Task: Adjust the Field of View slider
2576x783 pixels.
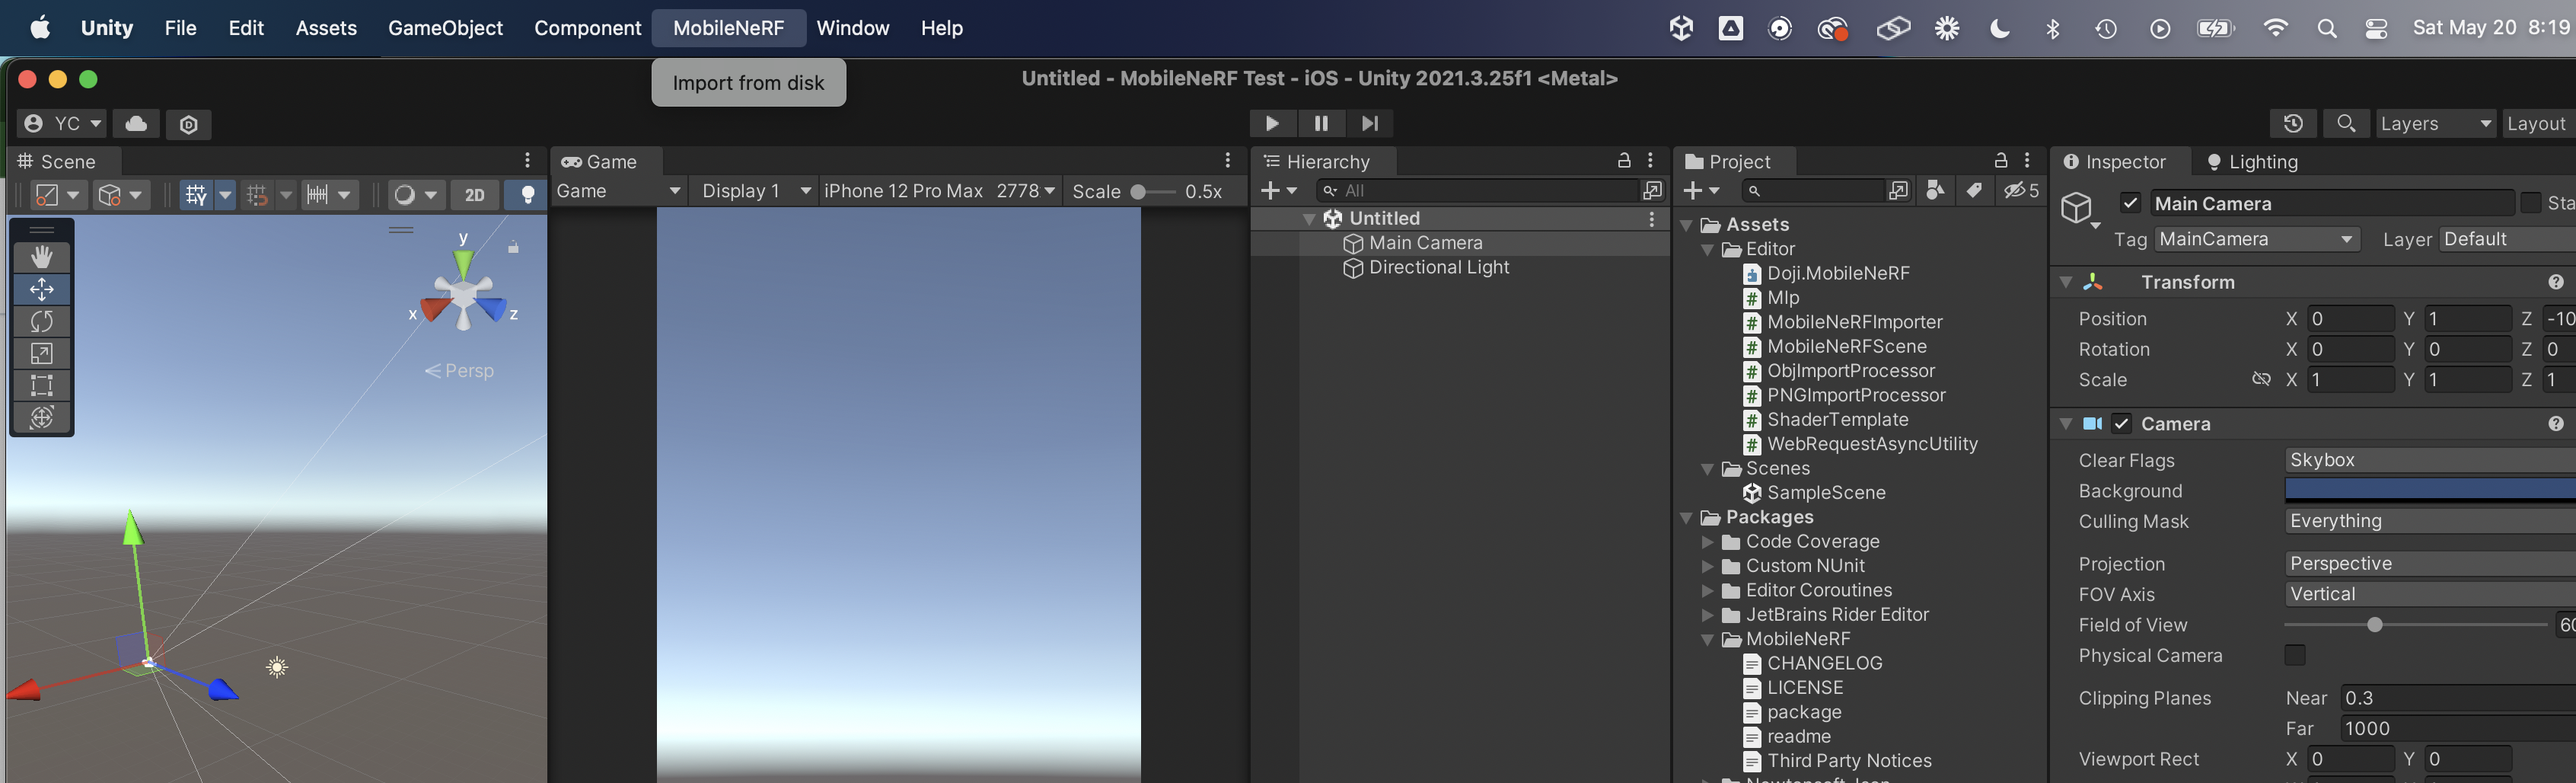Action: [x=2415, y=625]
